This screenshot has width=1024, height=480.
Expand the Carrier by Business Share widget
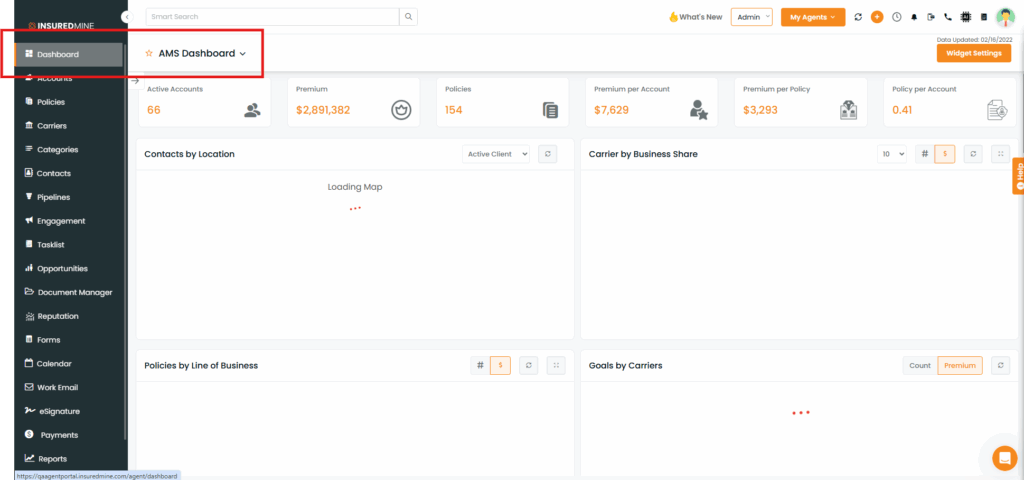1000,154
